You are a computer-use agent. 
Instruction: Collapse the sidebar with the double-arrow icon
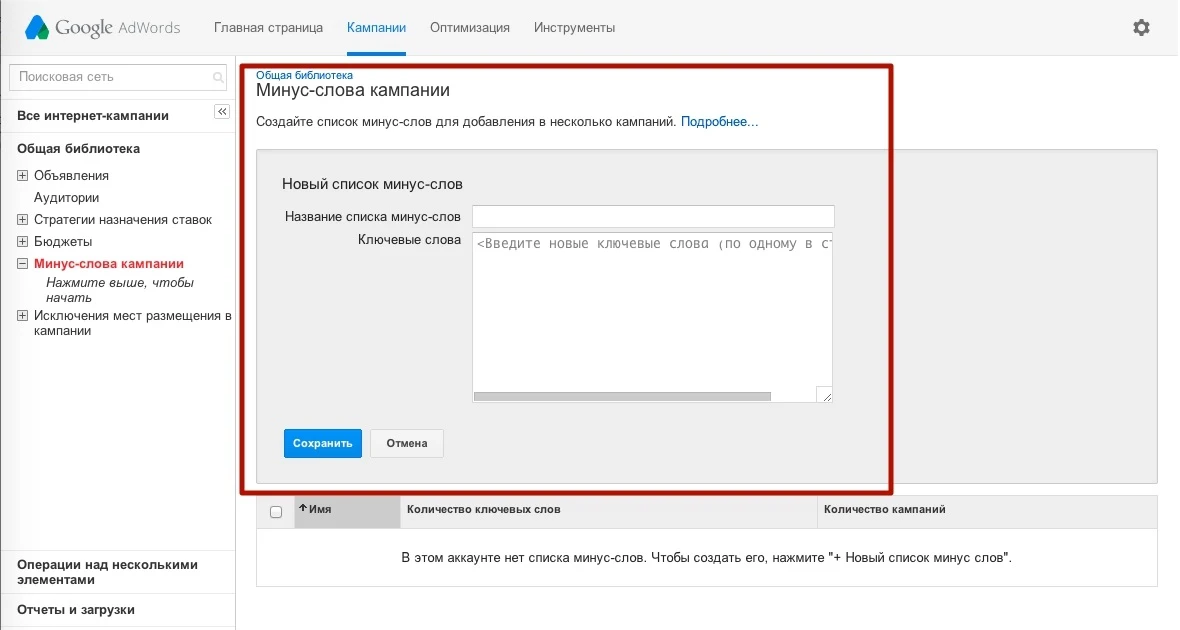(x=222, y=111)
